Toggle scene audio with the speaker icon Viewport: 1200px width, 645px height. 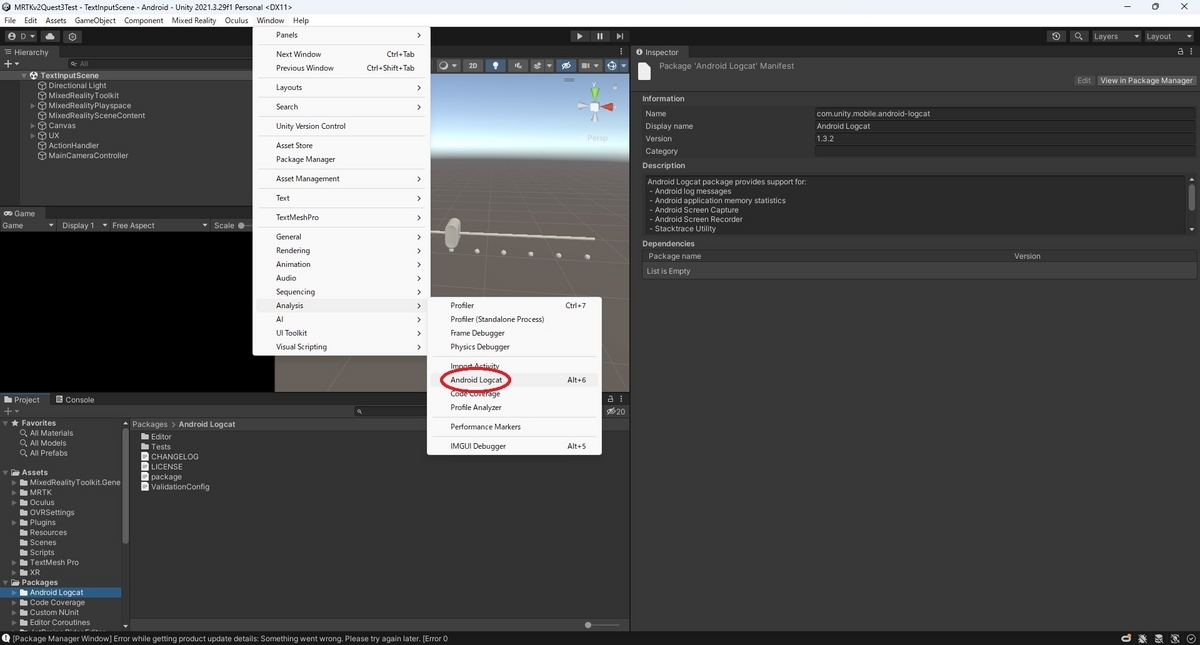click(519, 65)
